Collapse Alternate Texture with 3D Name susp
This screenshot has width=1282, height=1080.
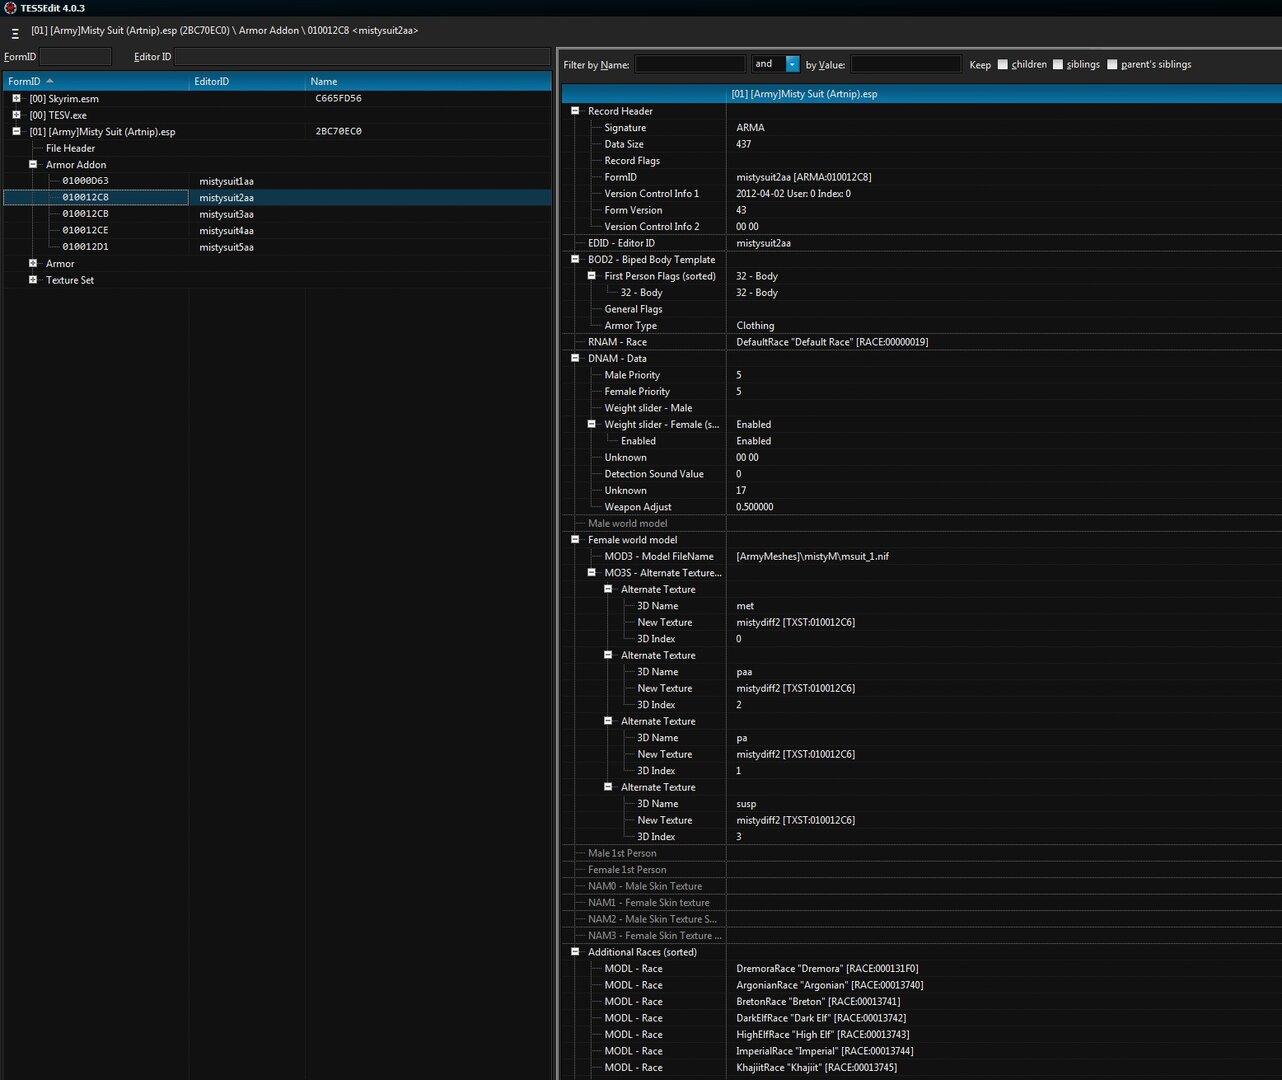click(x=608, y=787)
